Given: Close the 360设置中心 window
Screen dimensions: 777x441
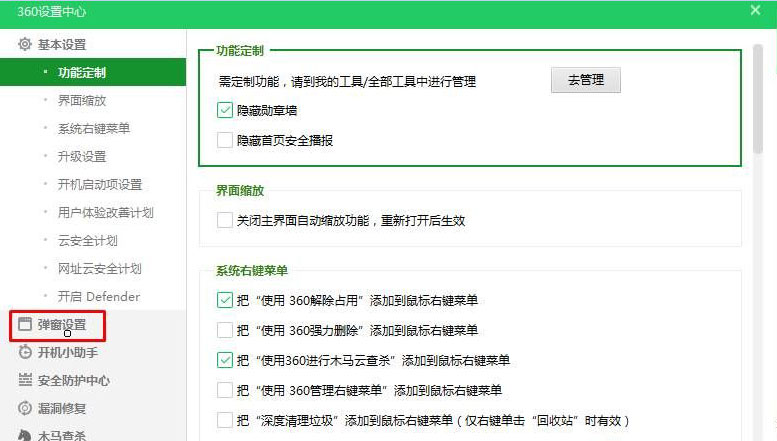Looking at the screenshot, I should click(755, 10).
